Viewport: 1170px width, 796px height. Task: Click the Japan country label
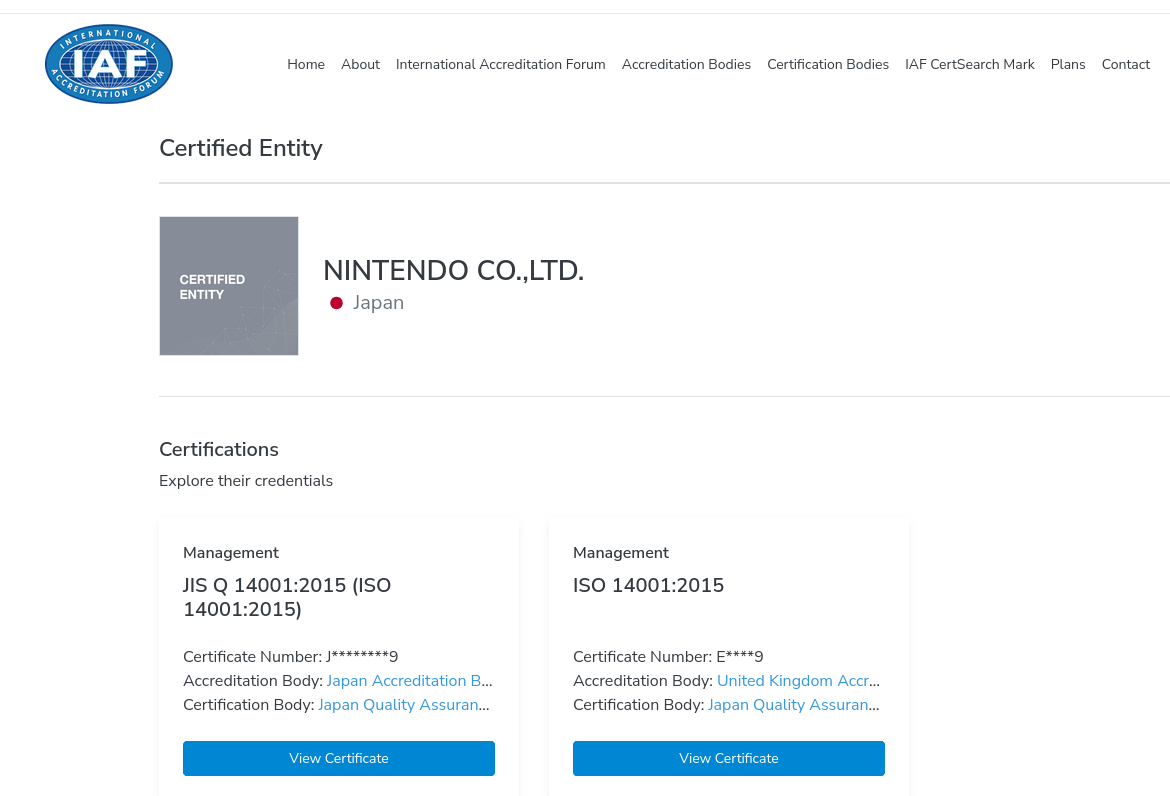pos(378,302)
